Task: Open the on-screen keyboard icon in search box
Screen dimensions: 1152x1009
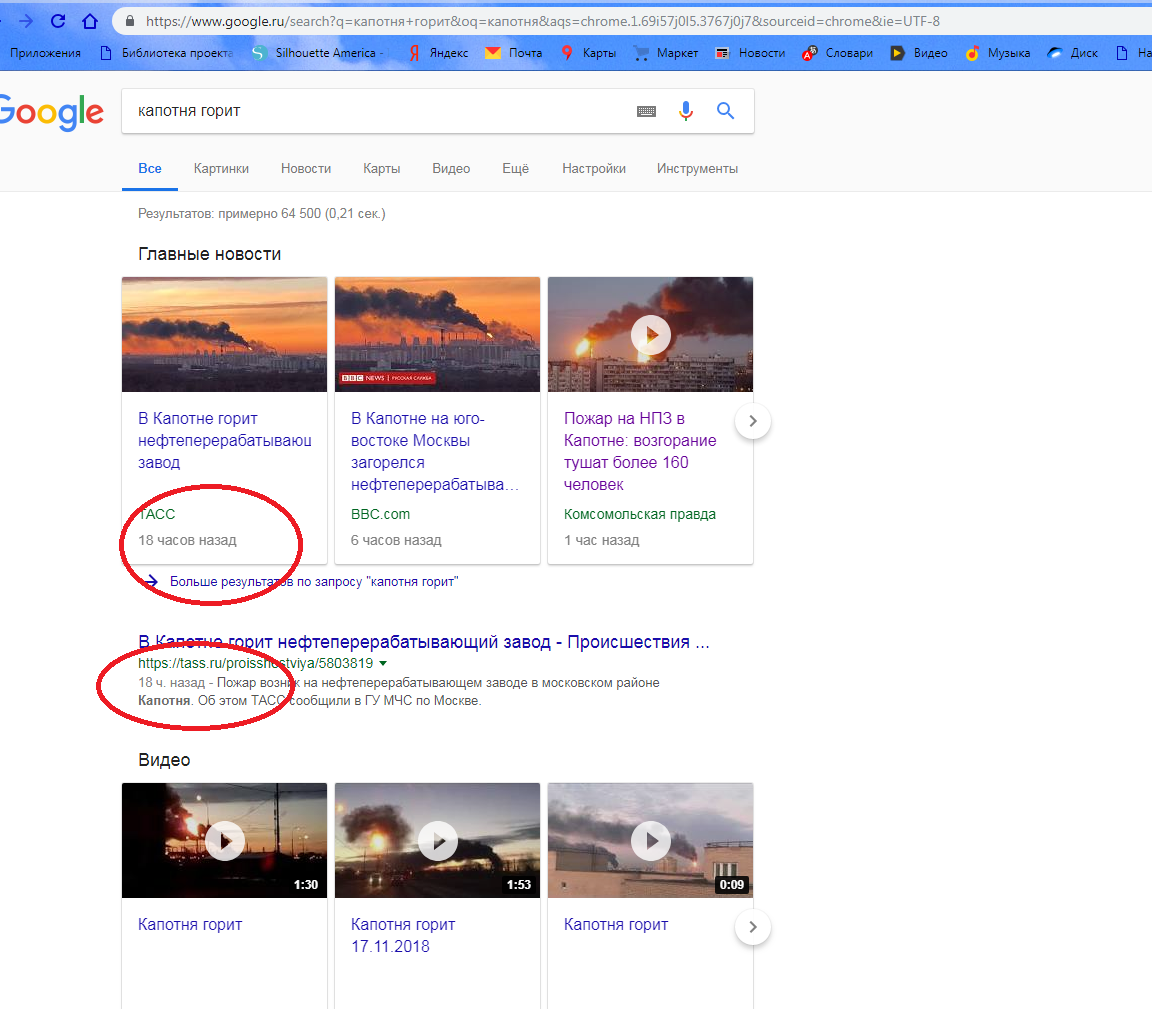Action: click(x=647, y=111)
